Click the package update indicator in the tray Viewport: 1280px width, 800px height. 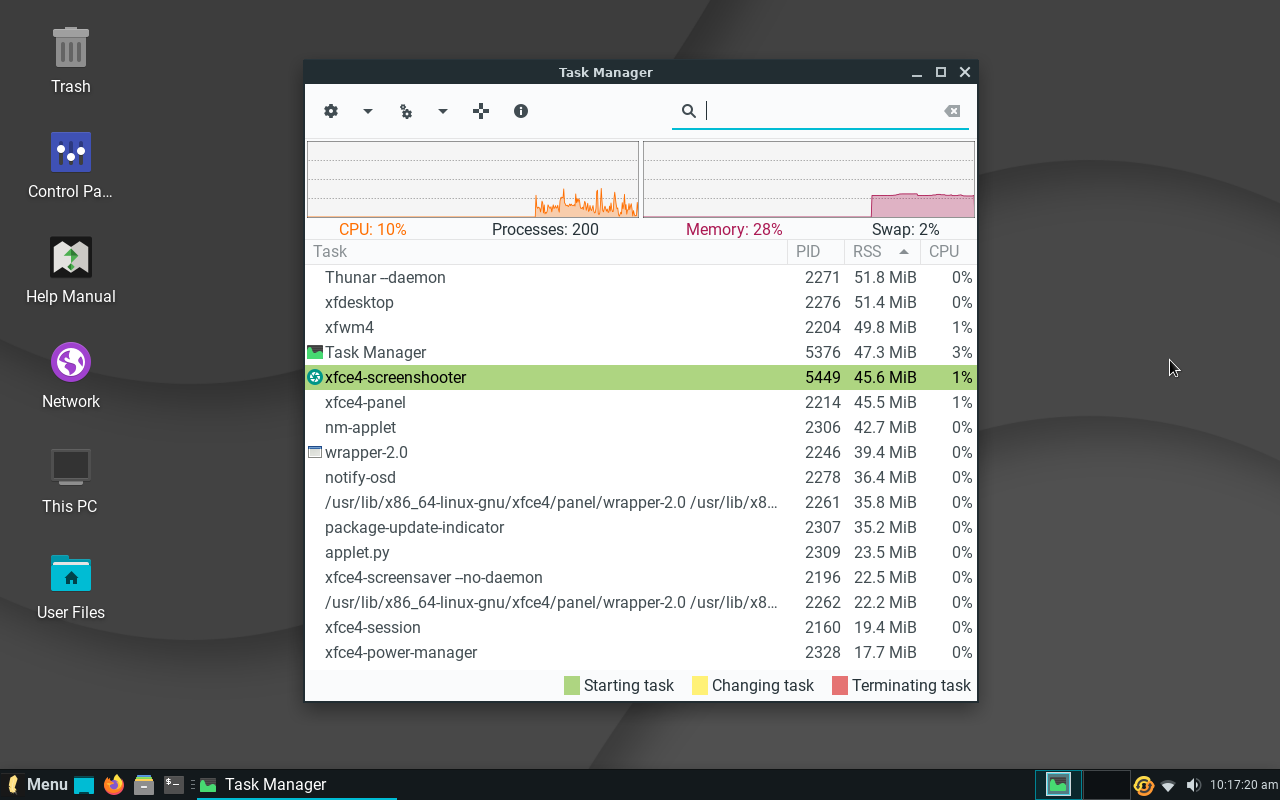coord(1143,785)
